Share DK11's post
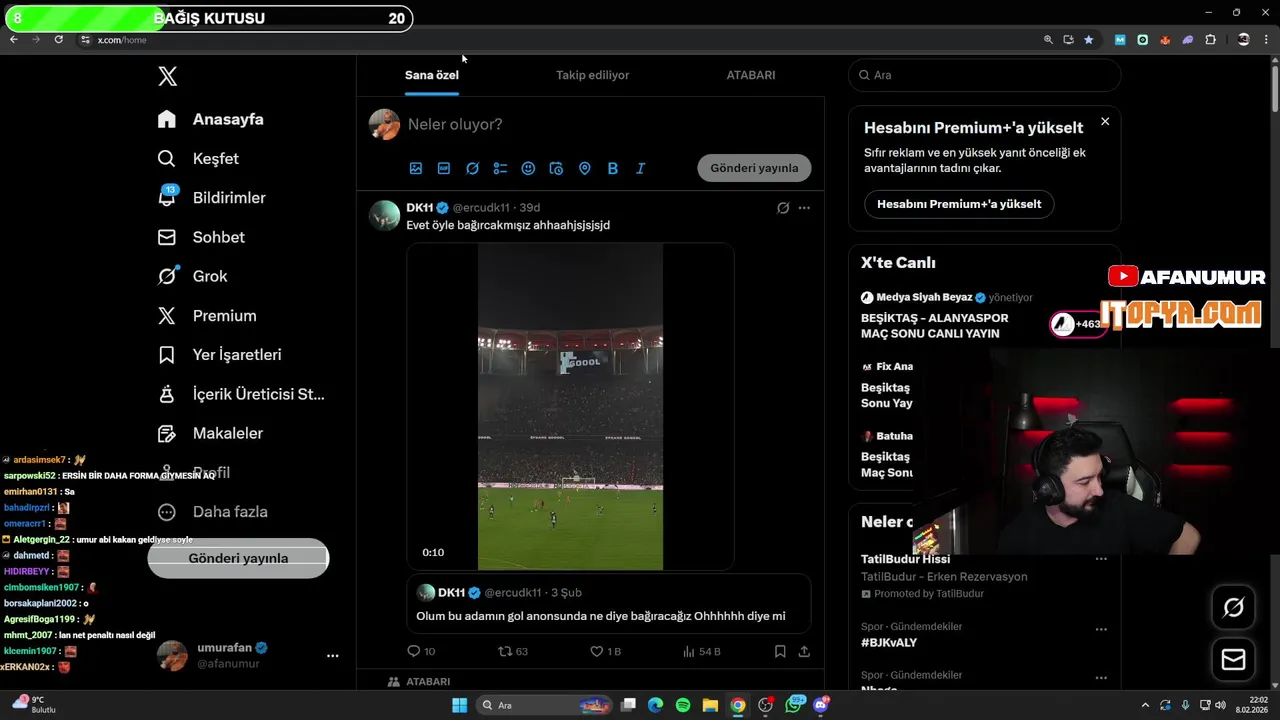The image size is (1280, 720). point(804,651)
